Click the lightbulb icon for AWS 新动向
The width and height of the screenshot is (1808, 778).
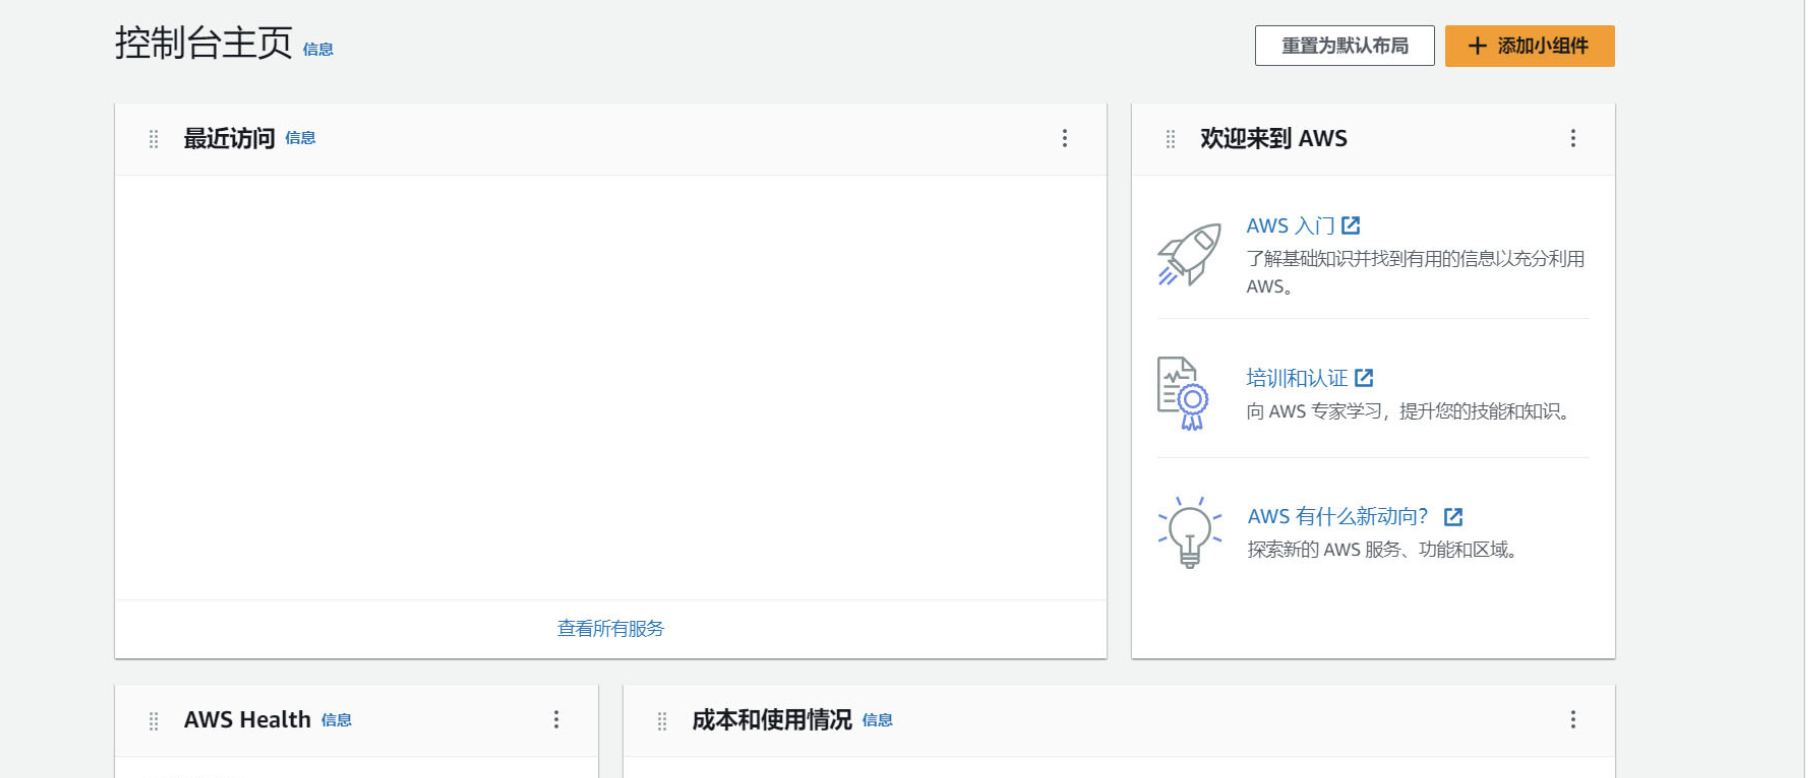point(1189,532)
